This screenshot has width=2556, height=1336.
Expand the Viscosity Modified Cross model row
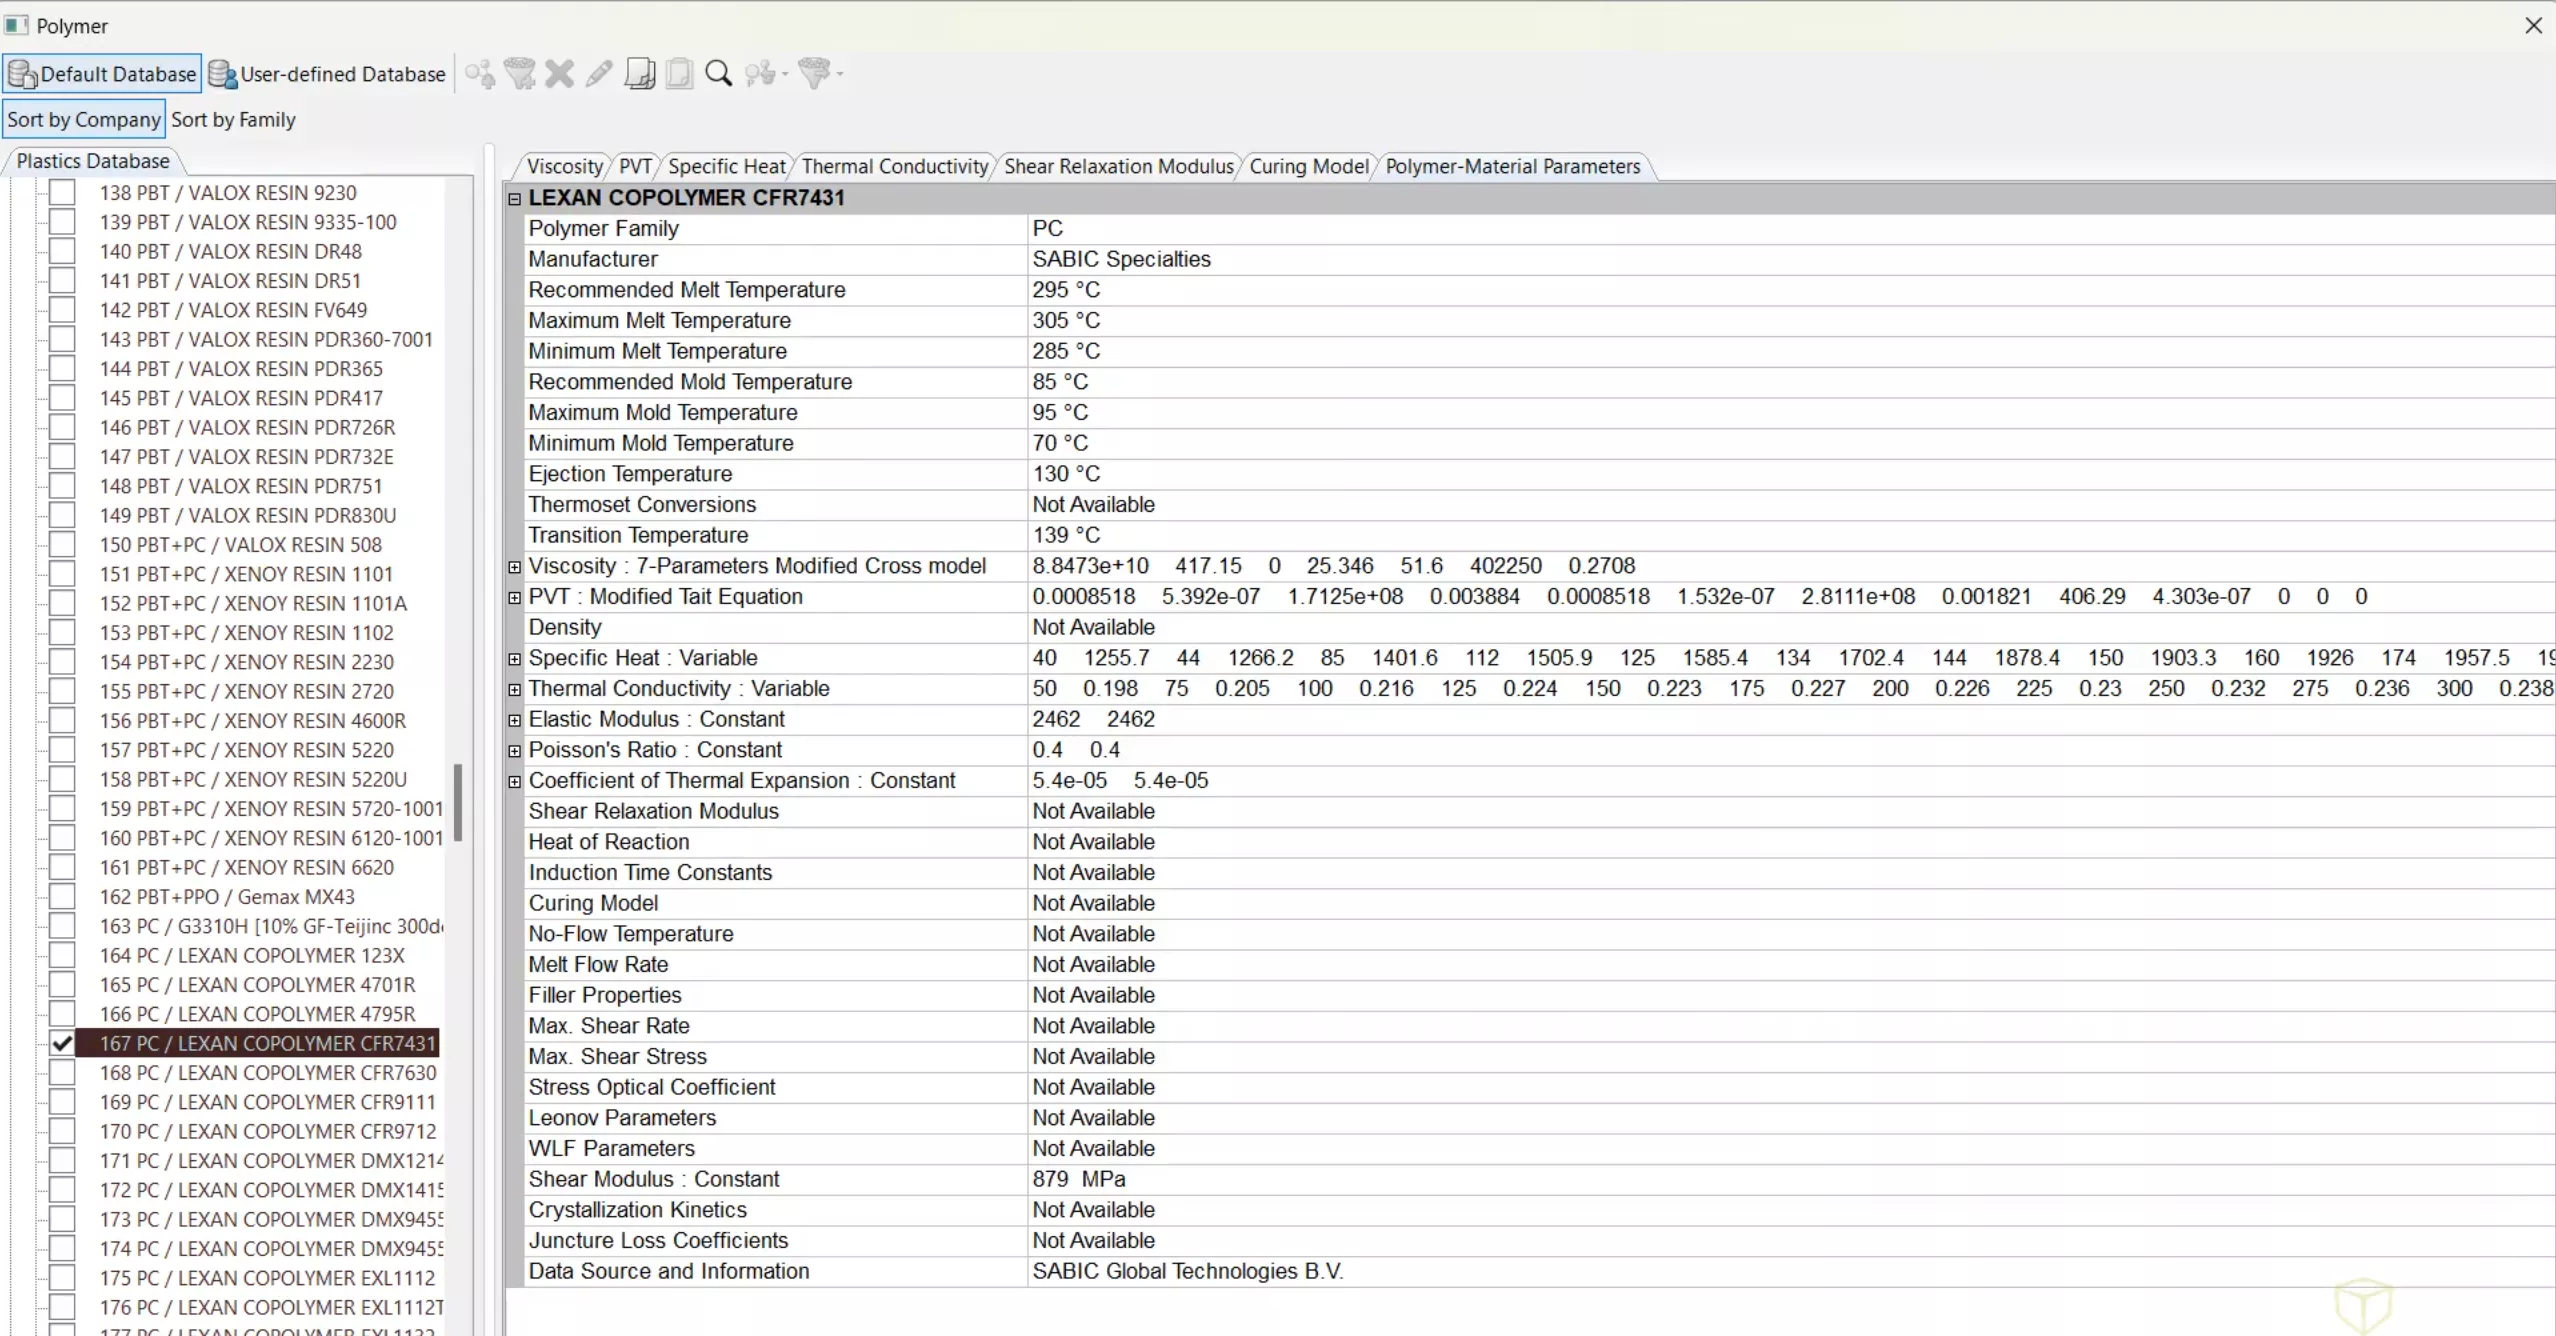coord(515,566)
